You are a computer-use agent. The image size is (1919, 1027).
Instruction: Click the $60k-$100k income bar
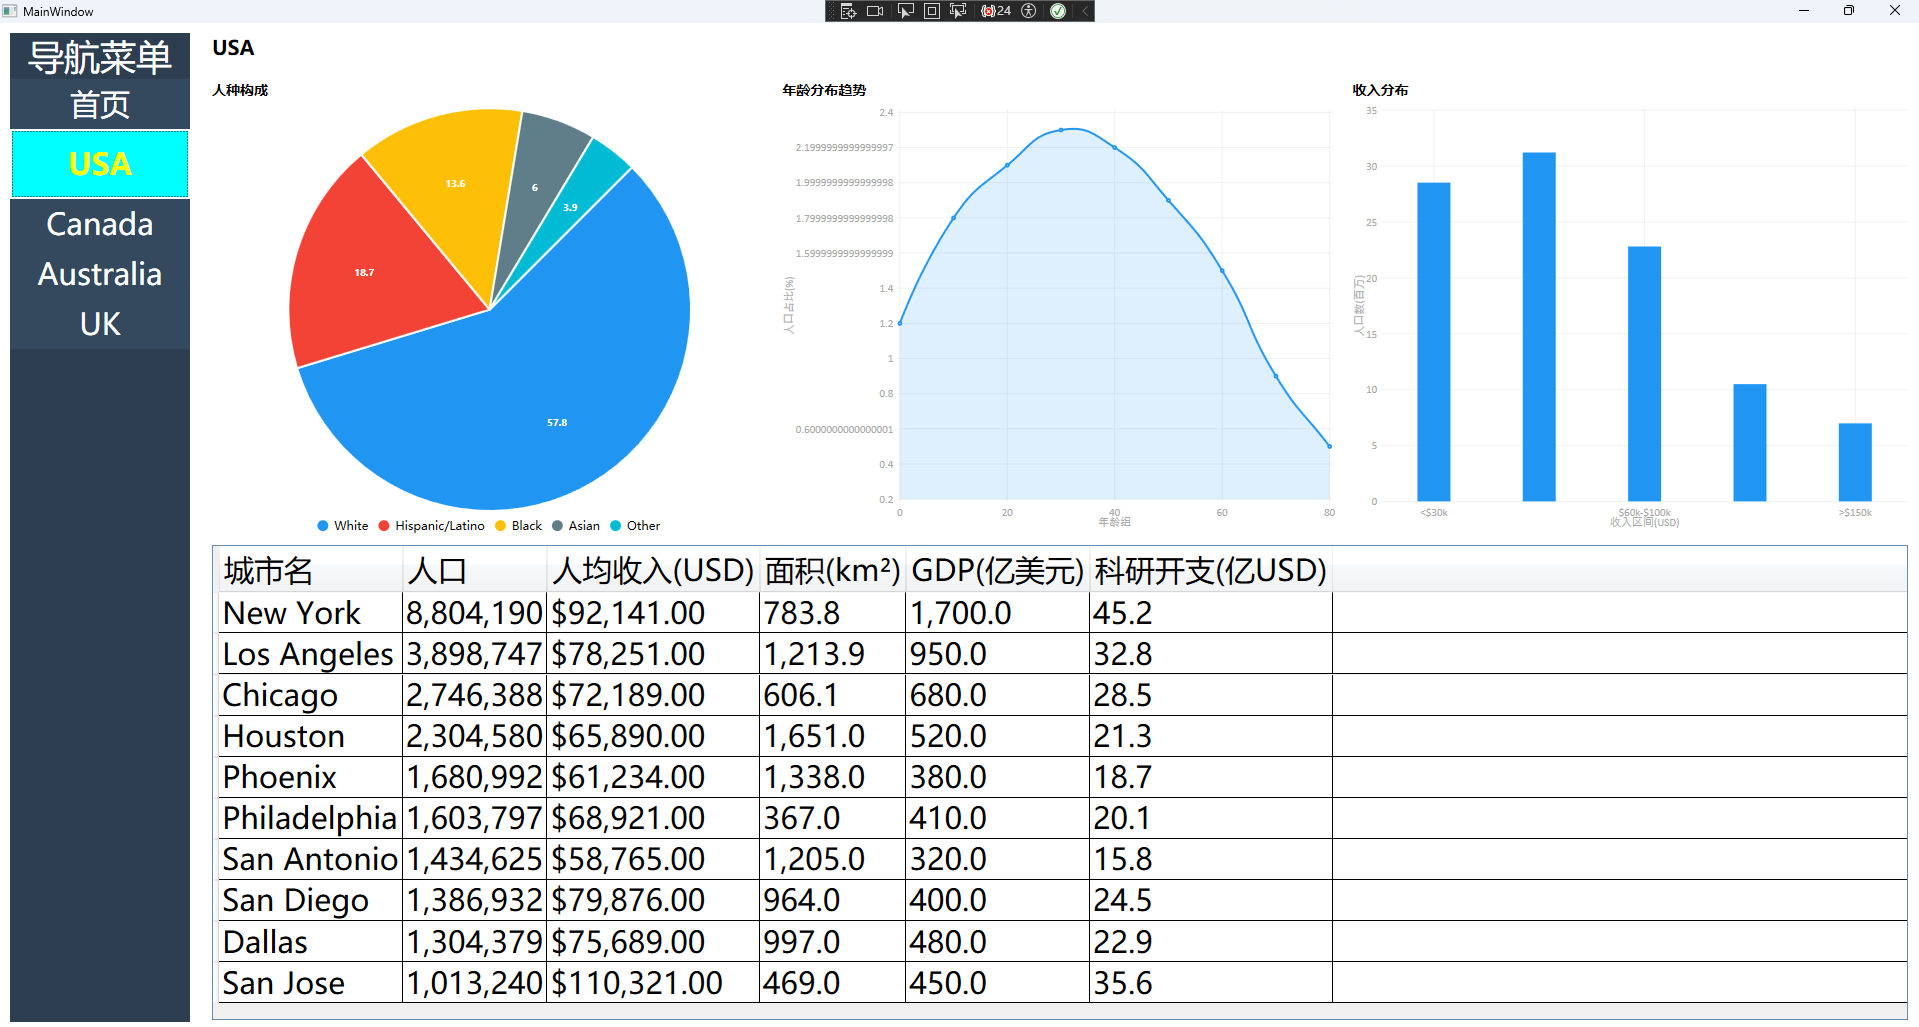coord(1644,374)
